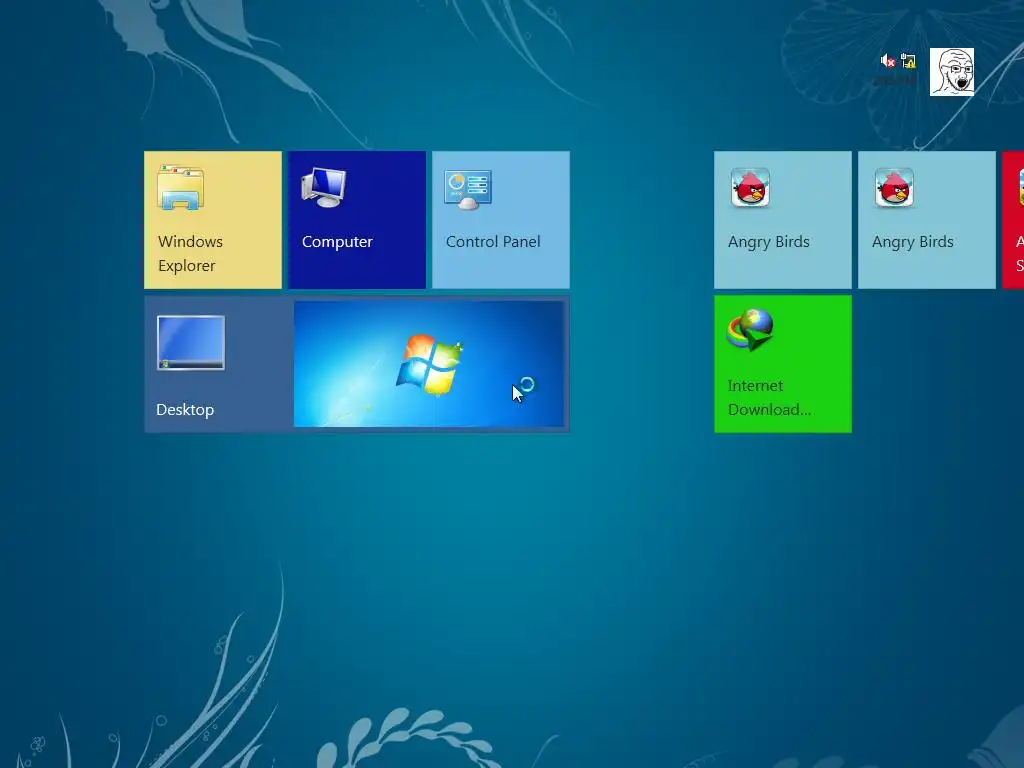Click the muted speaker volume icon
The height and width of the screenshot is (768, 1024).
[888, 61]
